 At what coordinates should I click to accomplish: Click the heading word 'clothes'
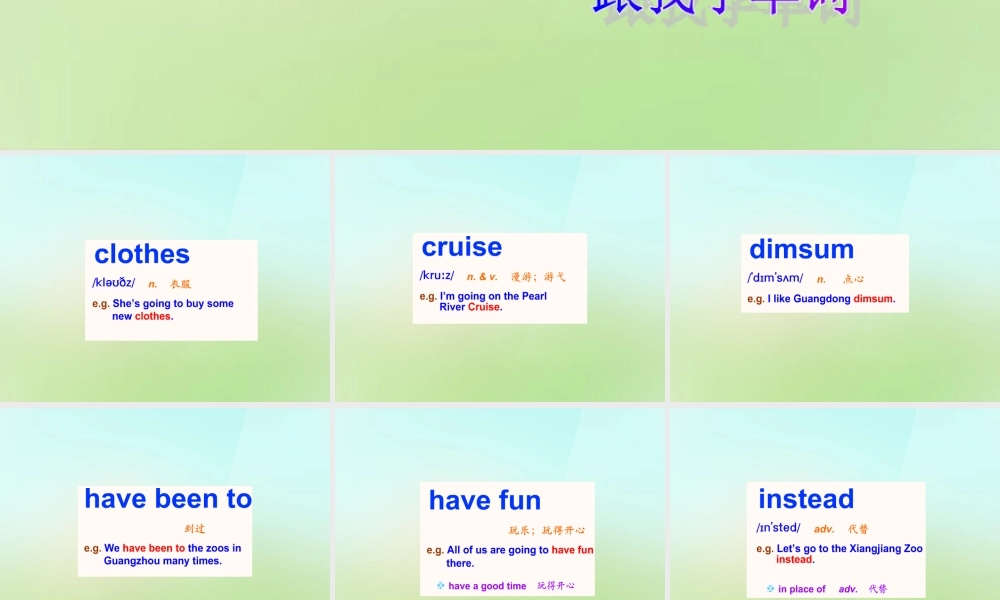pos(142,254)
